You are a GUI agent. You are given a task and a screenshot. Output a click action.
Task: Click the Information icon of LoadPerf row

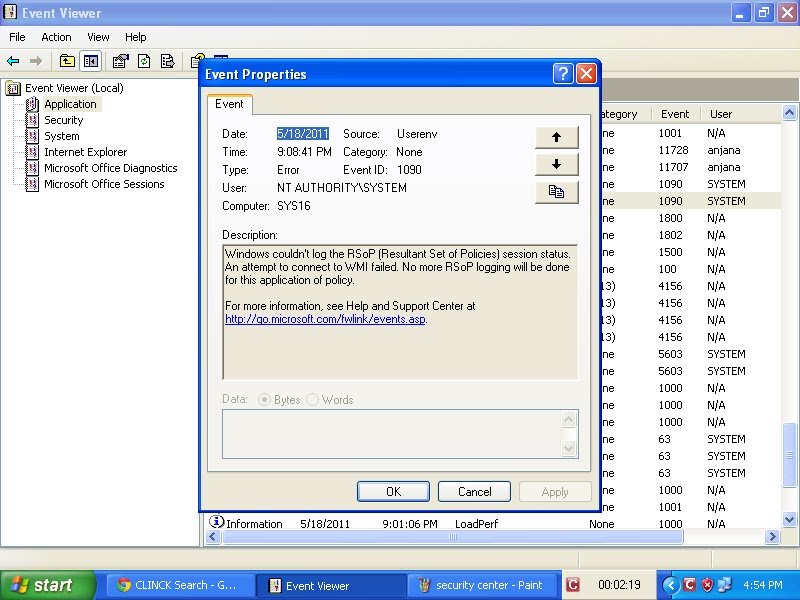pos(216,521)
